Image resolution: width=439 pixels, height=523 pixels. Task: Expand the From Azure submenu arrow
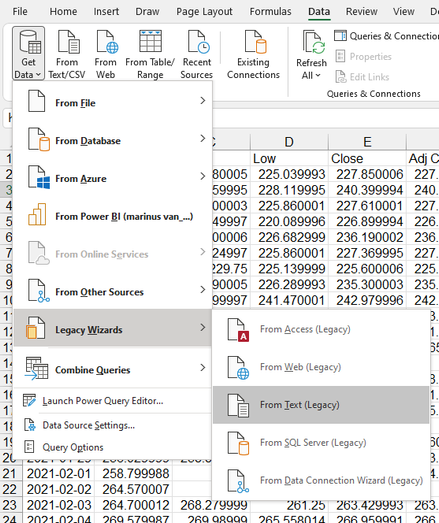point(202,176)
